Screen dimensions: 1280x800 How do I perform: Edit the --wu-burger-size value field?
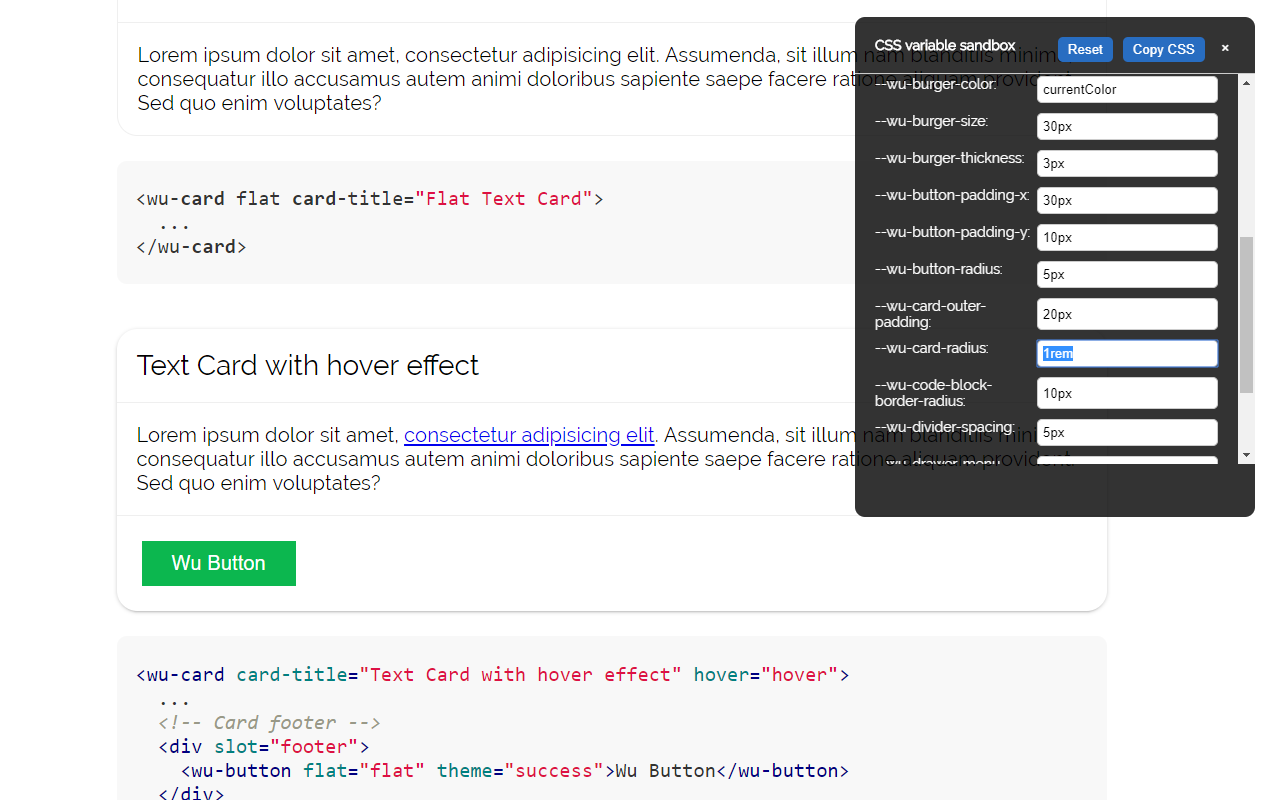[1127, 126]
